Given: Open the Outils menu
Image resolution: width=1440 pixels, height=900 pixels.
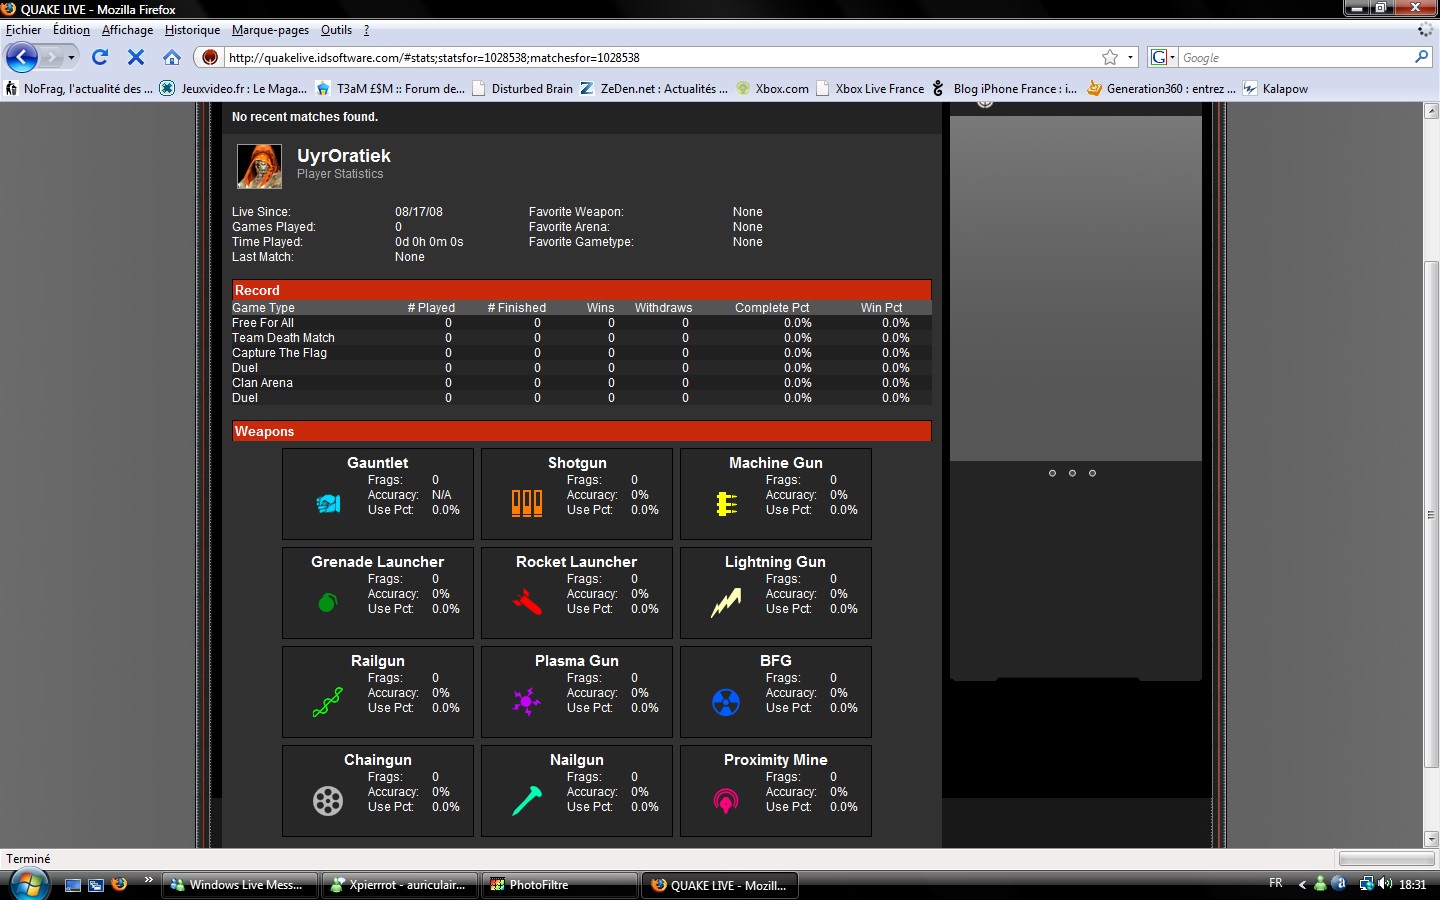Looking at the screenshot, I should pyautogui.click(x=336, y=30).
